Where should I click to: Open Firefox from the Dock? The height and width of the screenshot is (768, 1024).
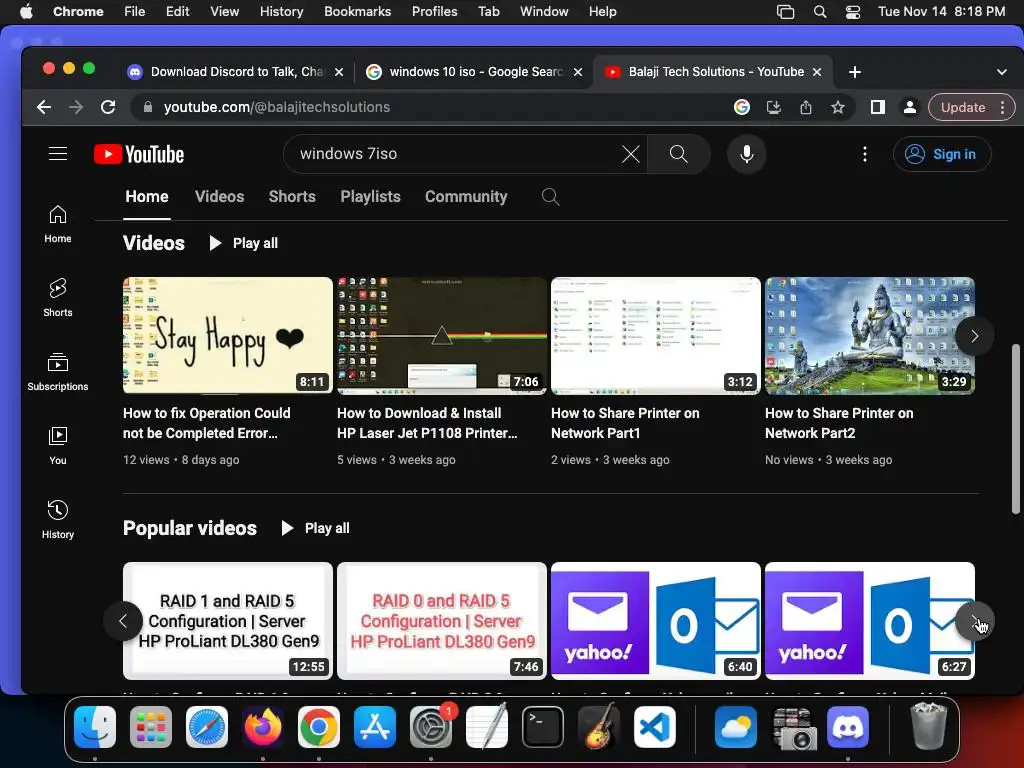(263, 727)
